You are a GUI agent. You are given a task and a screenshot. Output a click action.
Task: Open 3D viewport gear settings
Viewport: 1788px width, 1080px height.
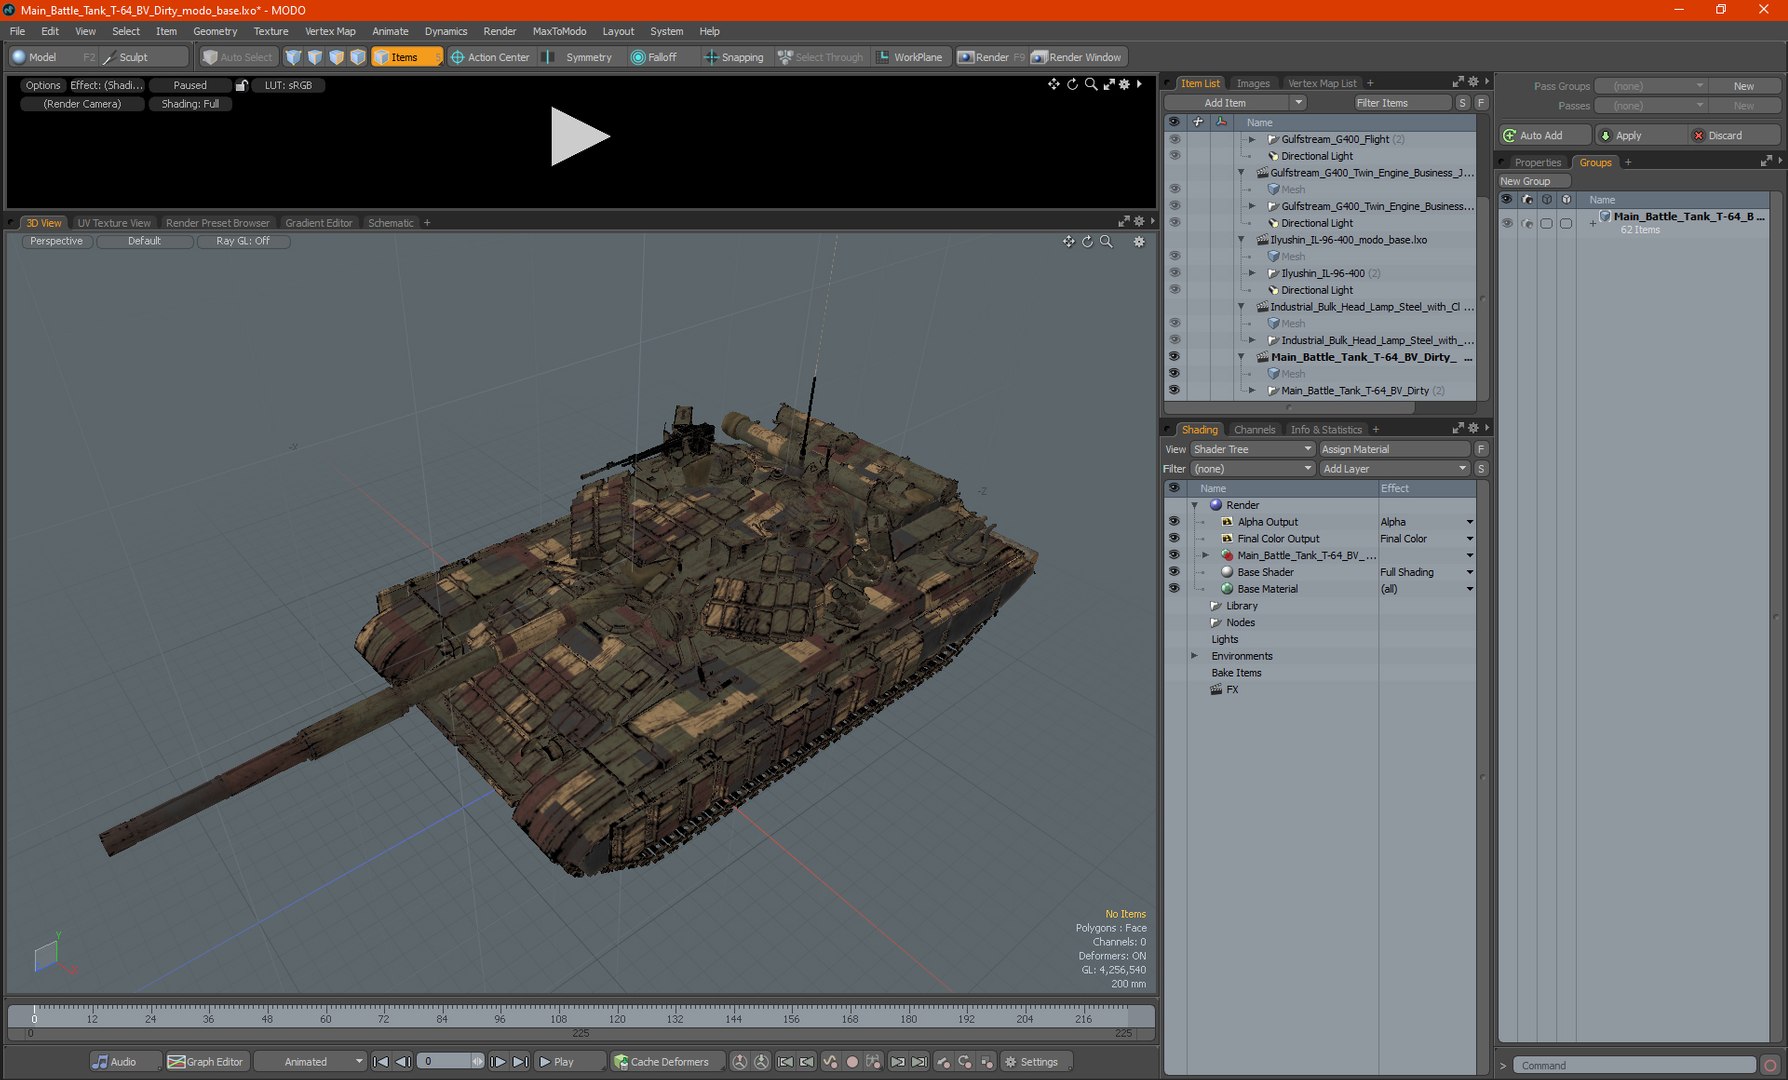pyautogui.click(x=1138, y=241)
